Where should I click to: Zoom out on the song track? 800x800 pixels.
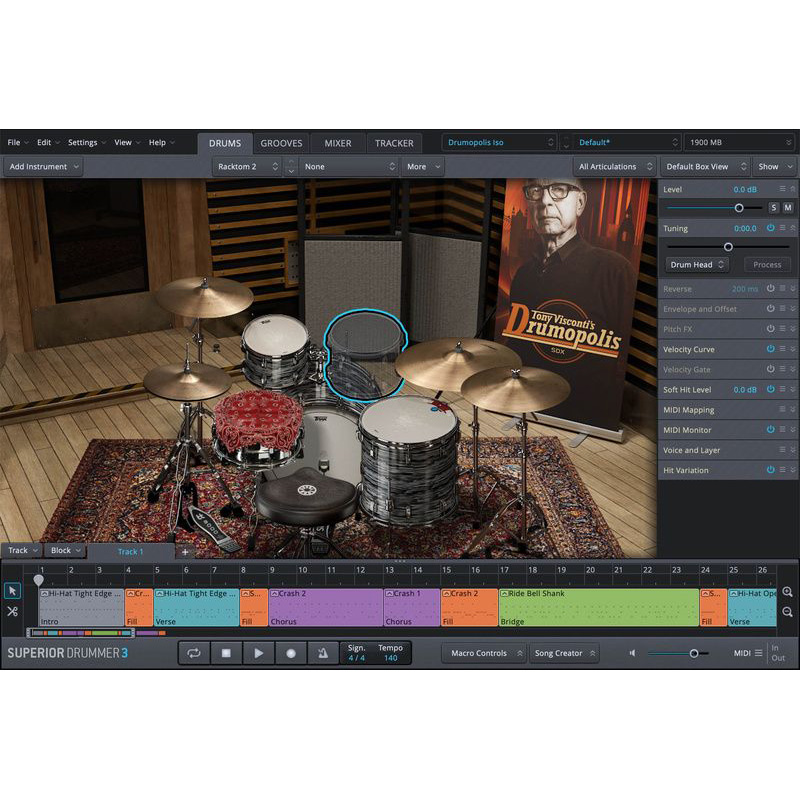[787, 612]
